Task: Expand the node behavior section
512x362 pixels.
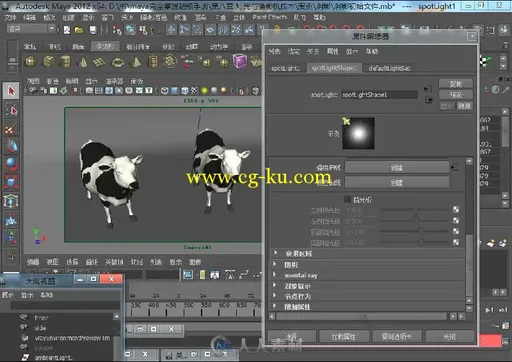Action: (x=275, y=296)
